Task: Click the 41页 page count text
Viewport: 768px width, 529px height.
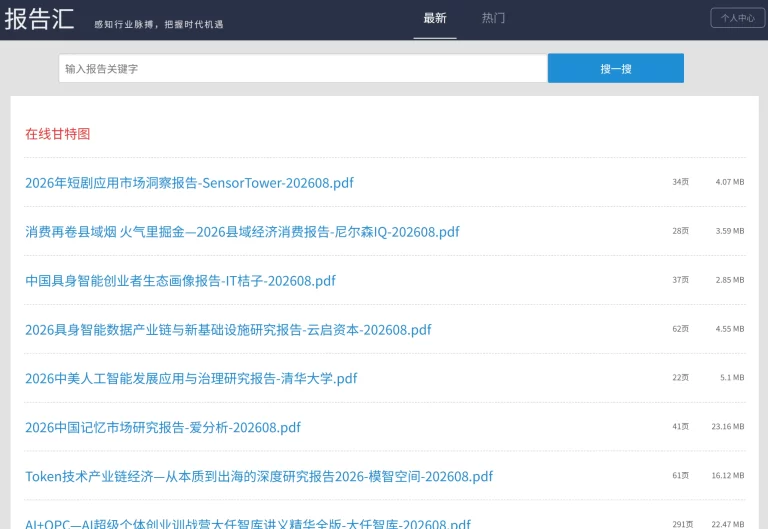Action: point(680,427)
